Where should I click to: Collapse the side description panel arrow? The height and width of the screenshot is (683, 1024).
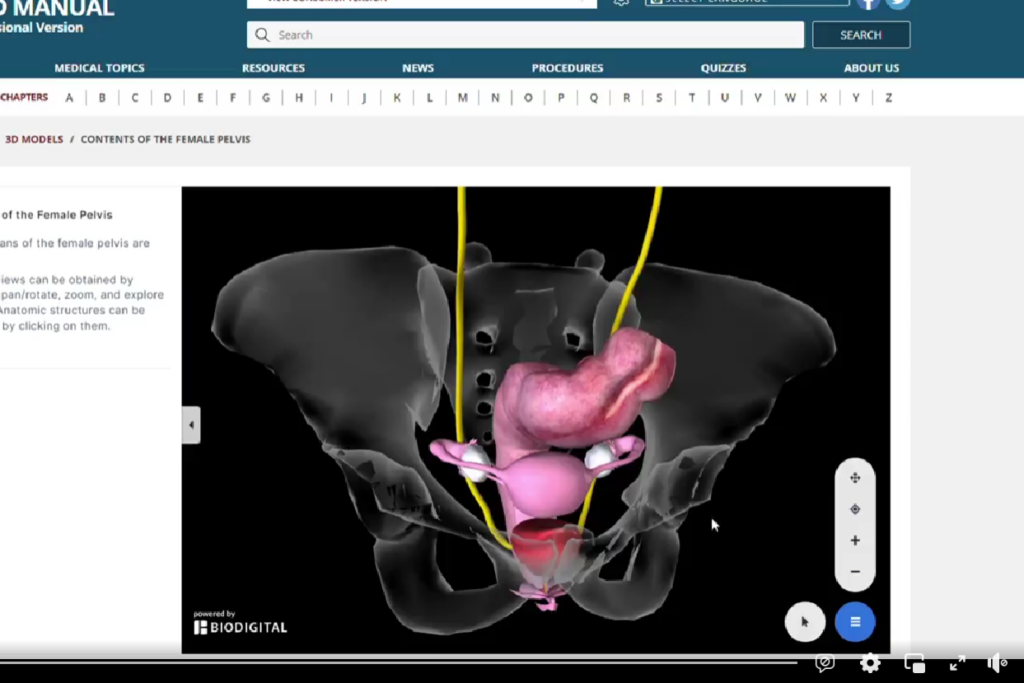coord(191,425)
